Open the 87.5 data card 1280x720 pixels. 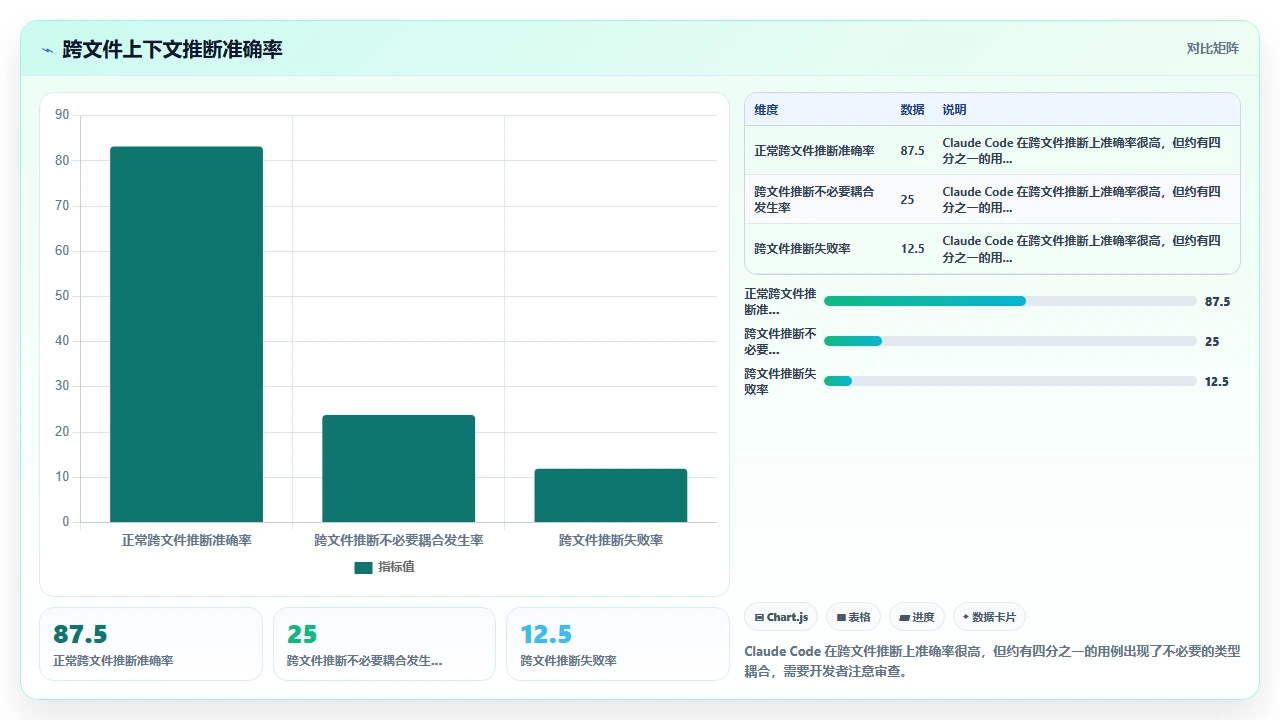tap(151, 644)
